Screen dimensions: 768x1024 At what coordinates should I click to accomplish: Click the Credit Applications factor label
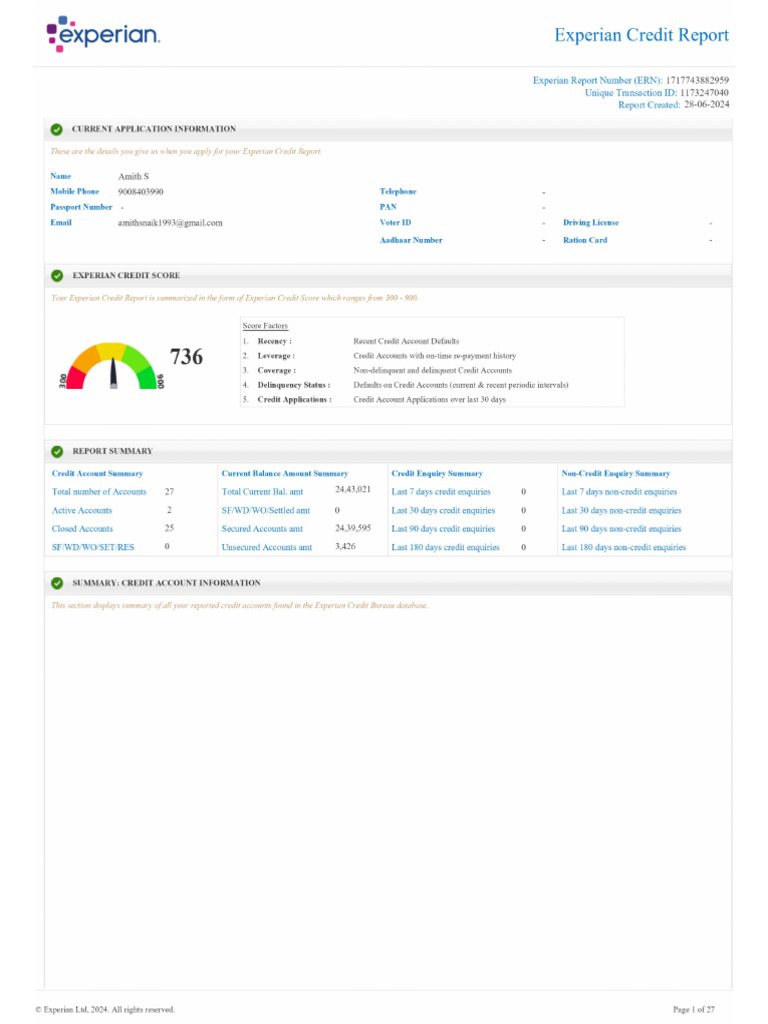(x=295, y=400)
